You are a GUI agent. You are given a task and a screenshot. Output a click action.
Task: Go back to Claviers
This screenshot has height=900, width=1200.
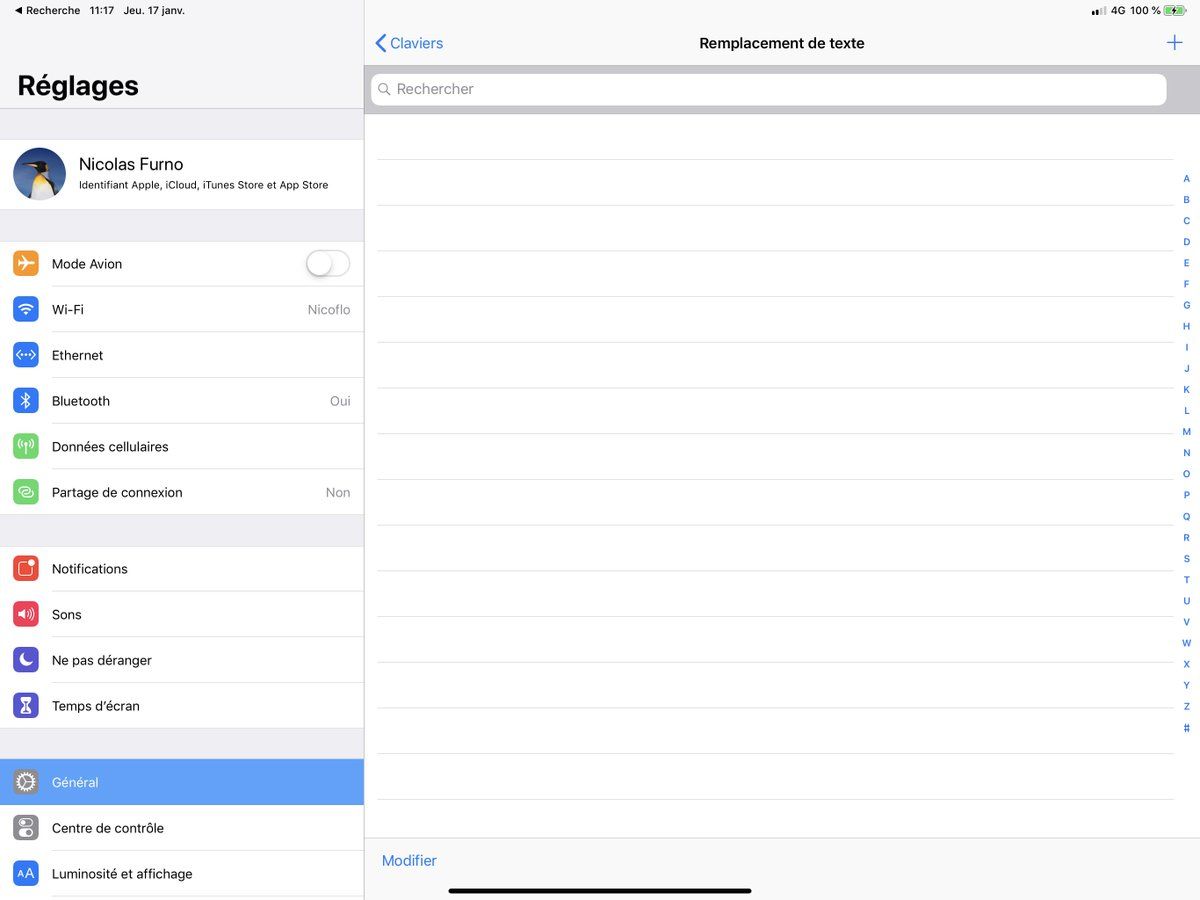click(409, 43)
